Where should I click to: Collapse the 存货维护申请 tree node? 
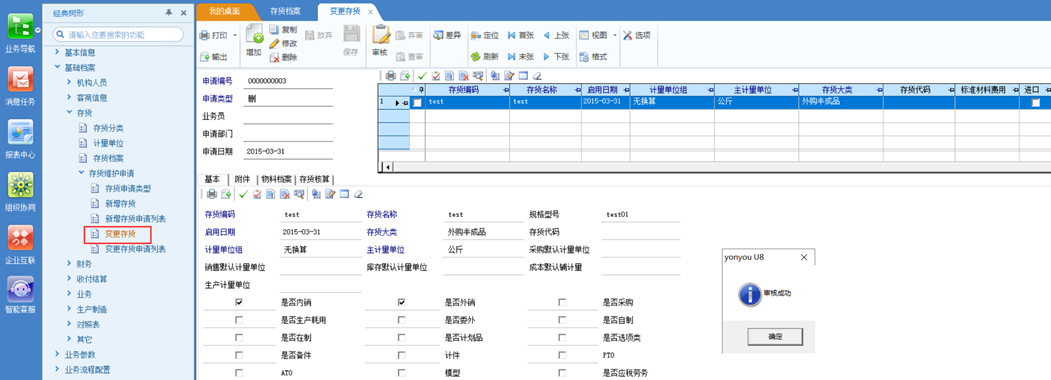pyautogui.click(x=81, y=173)
